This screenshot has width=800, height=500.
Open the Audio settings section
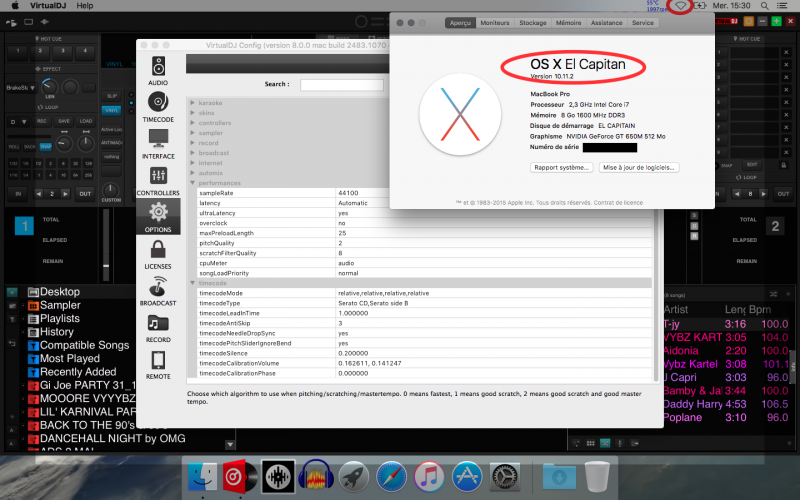click(x=158, y=72)
